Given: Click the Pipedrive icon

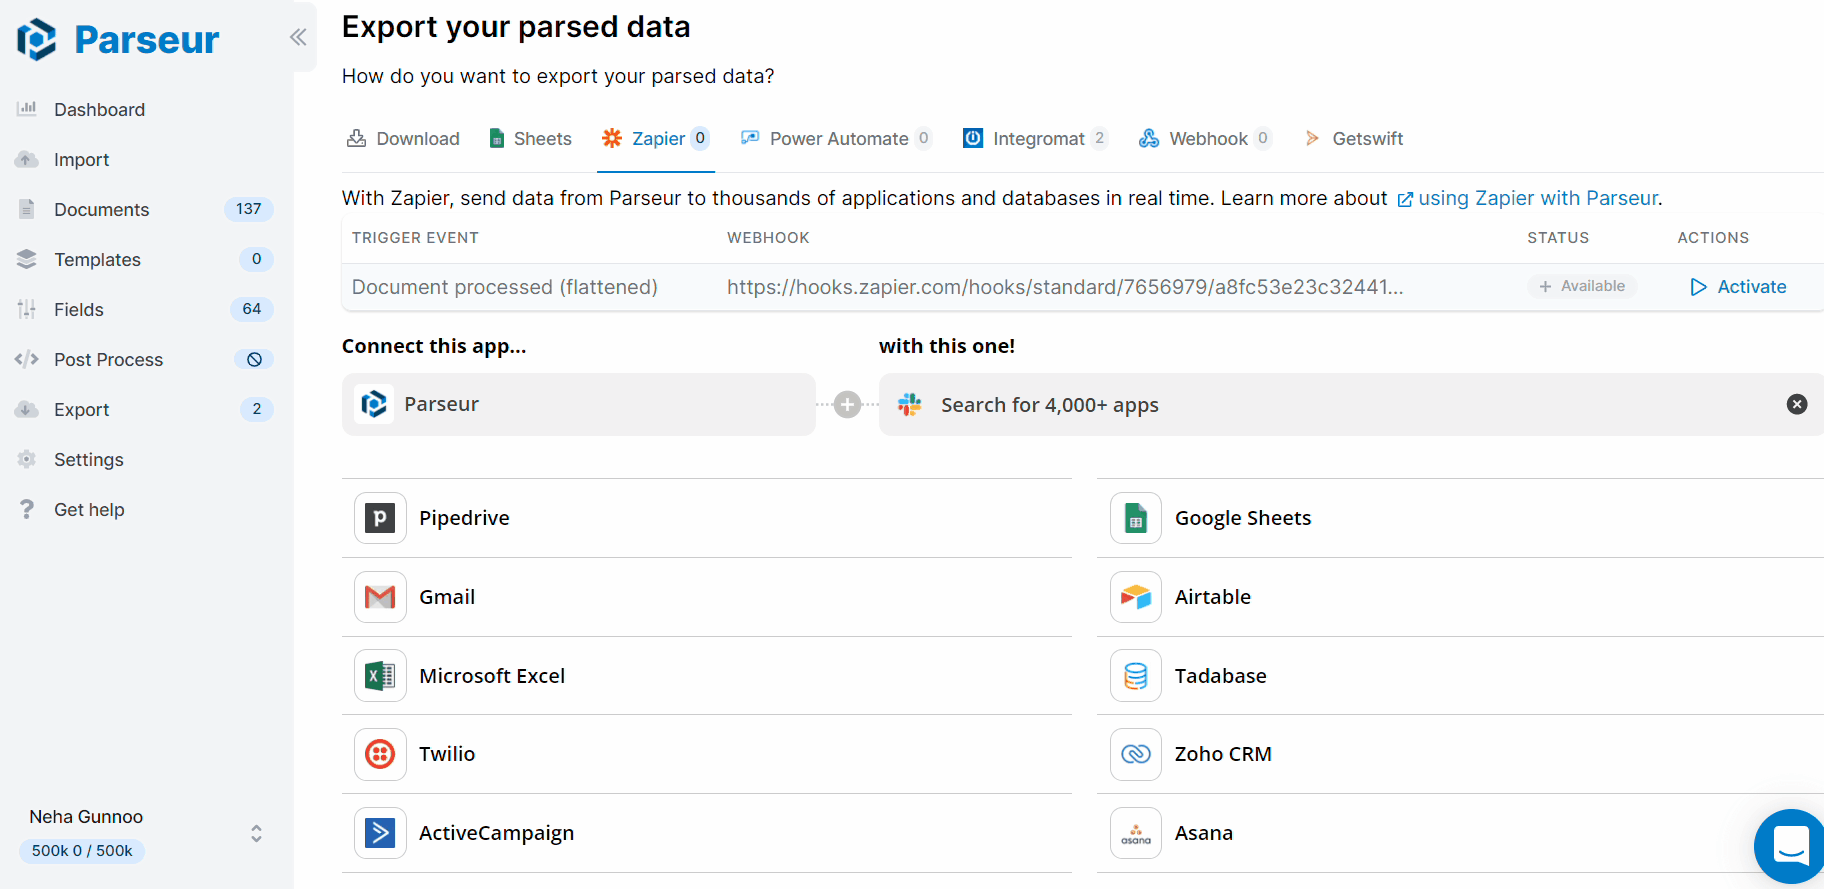Looking at the screenshot, I should [x=380, y=518].
